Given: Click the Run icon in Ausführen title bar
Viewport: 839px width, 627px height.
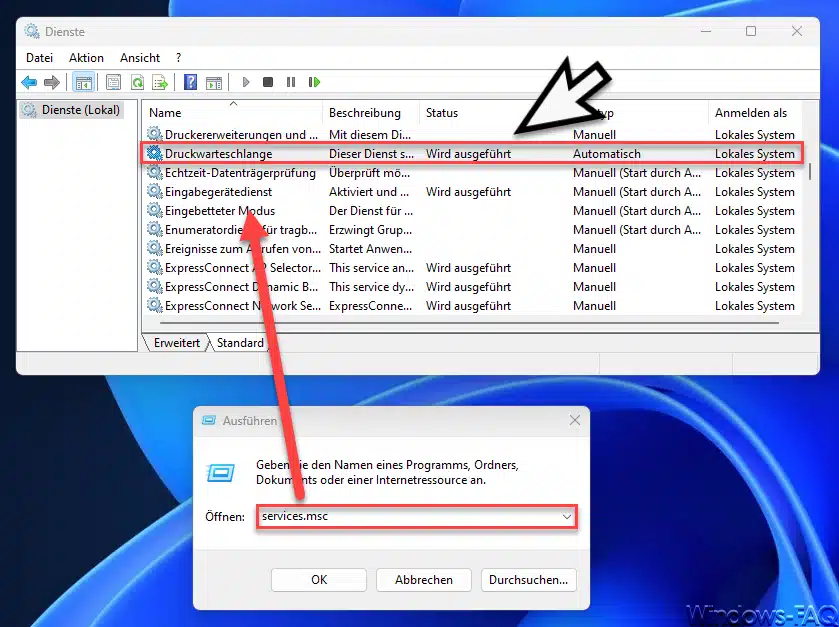Looking at the screenshot, I should 209,420.
